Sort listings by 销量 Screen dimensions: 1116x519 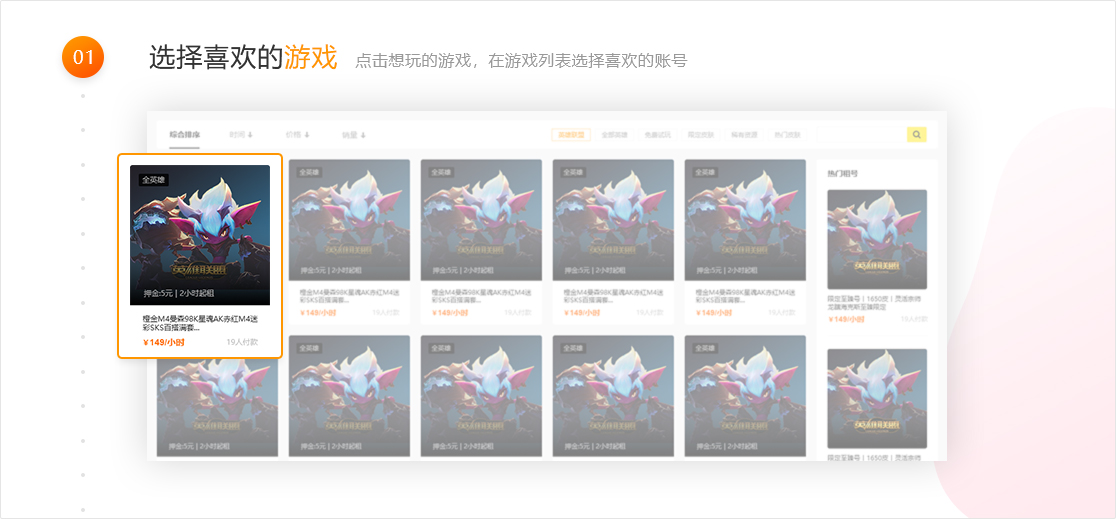354,135
